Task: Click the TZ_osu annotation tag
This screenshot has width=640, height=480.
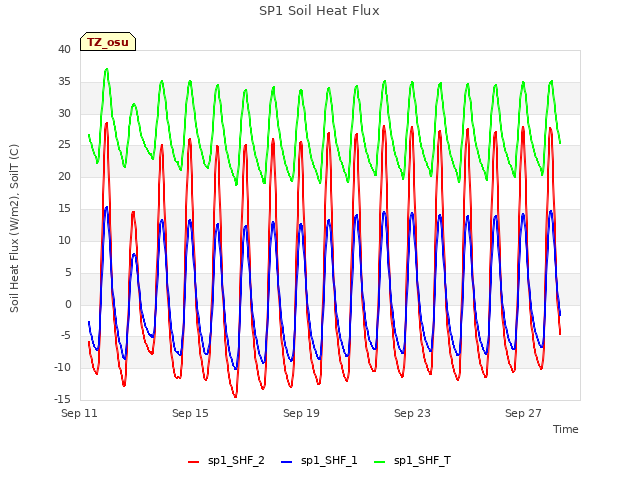Action: coord(108,42)
